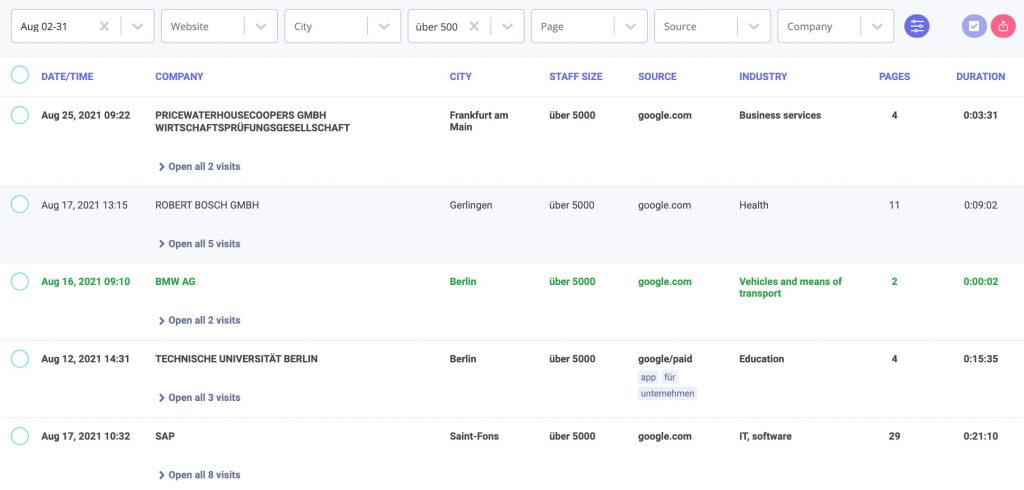Viewport: 1024px width, 490px height.
Task: Sort by CITY column header
Action: pos(460,76)
